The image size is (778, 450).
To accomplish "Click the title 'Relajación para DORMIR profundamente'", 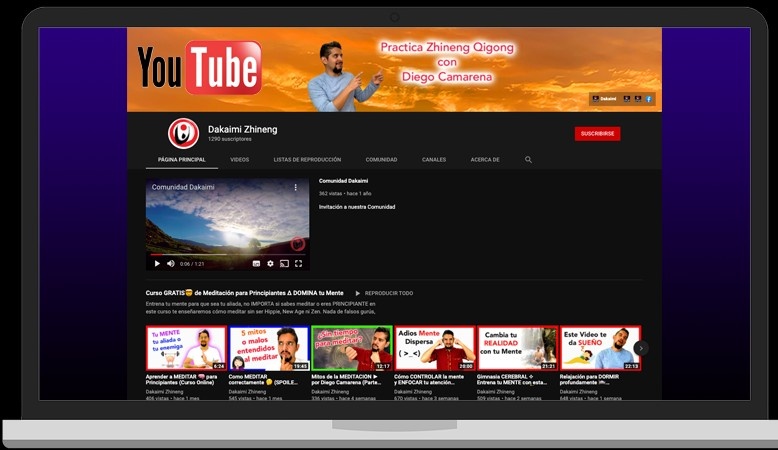I will pos(589,380).
